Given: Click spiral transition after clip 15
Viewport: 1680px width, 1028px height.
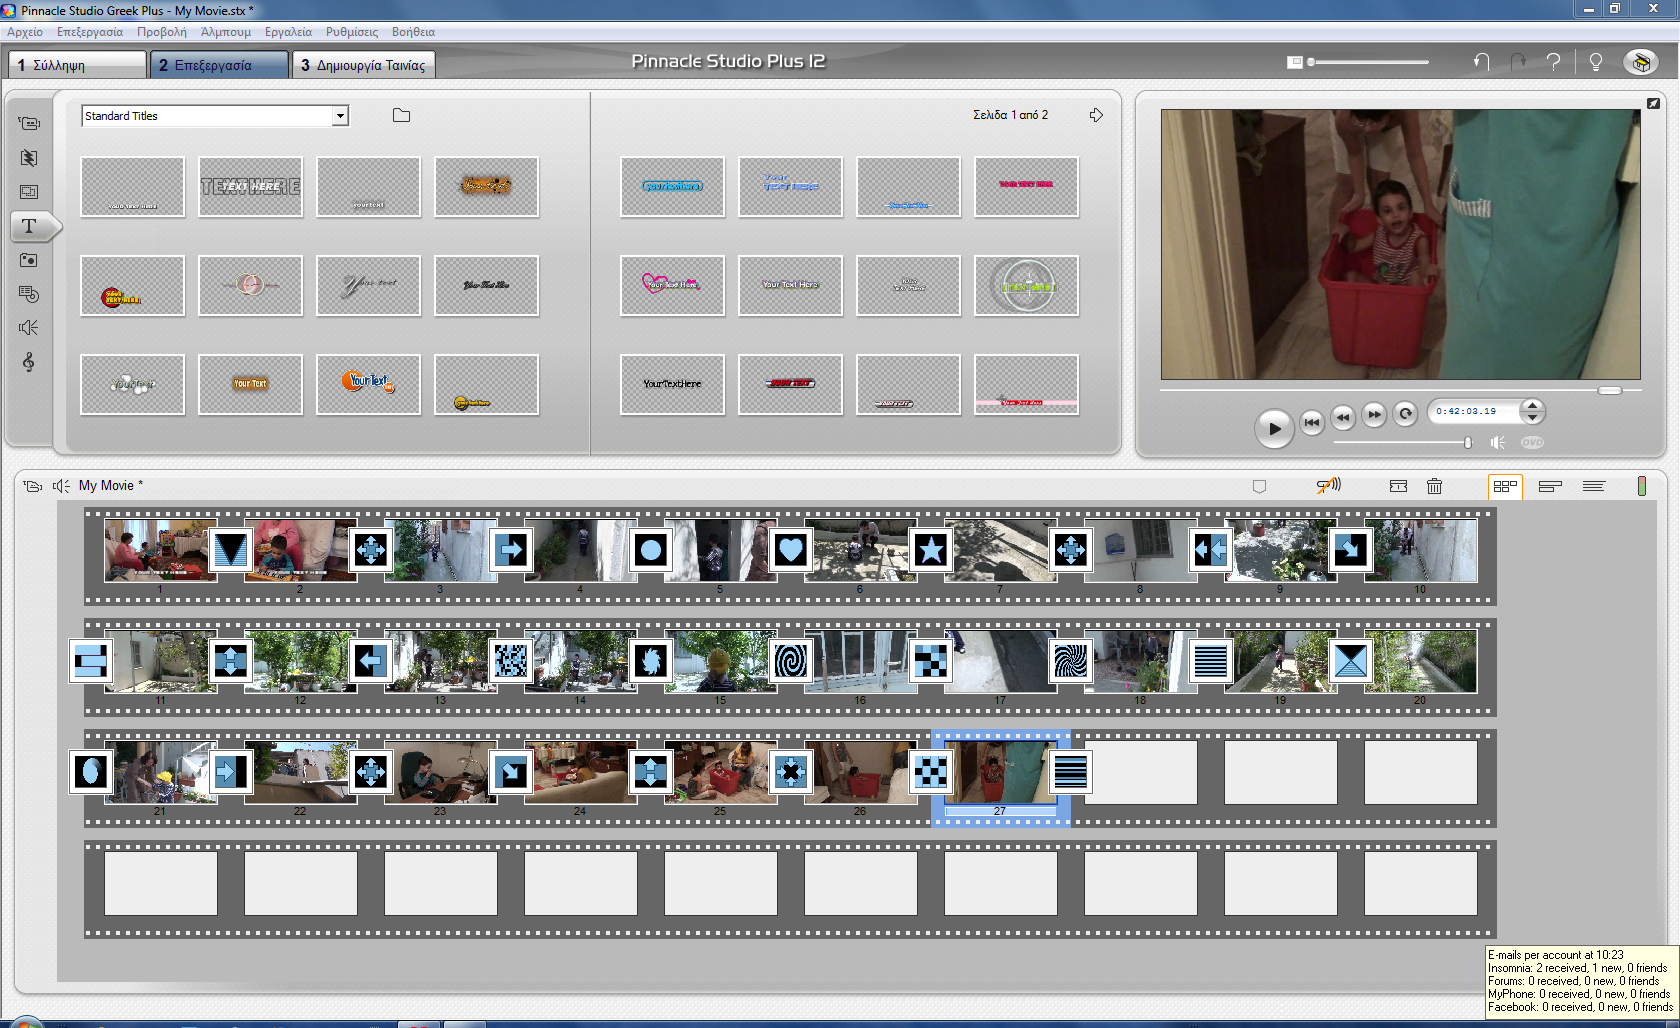Looking at the screenshot, I should 790,661.
